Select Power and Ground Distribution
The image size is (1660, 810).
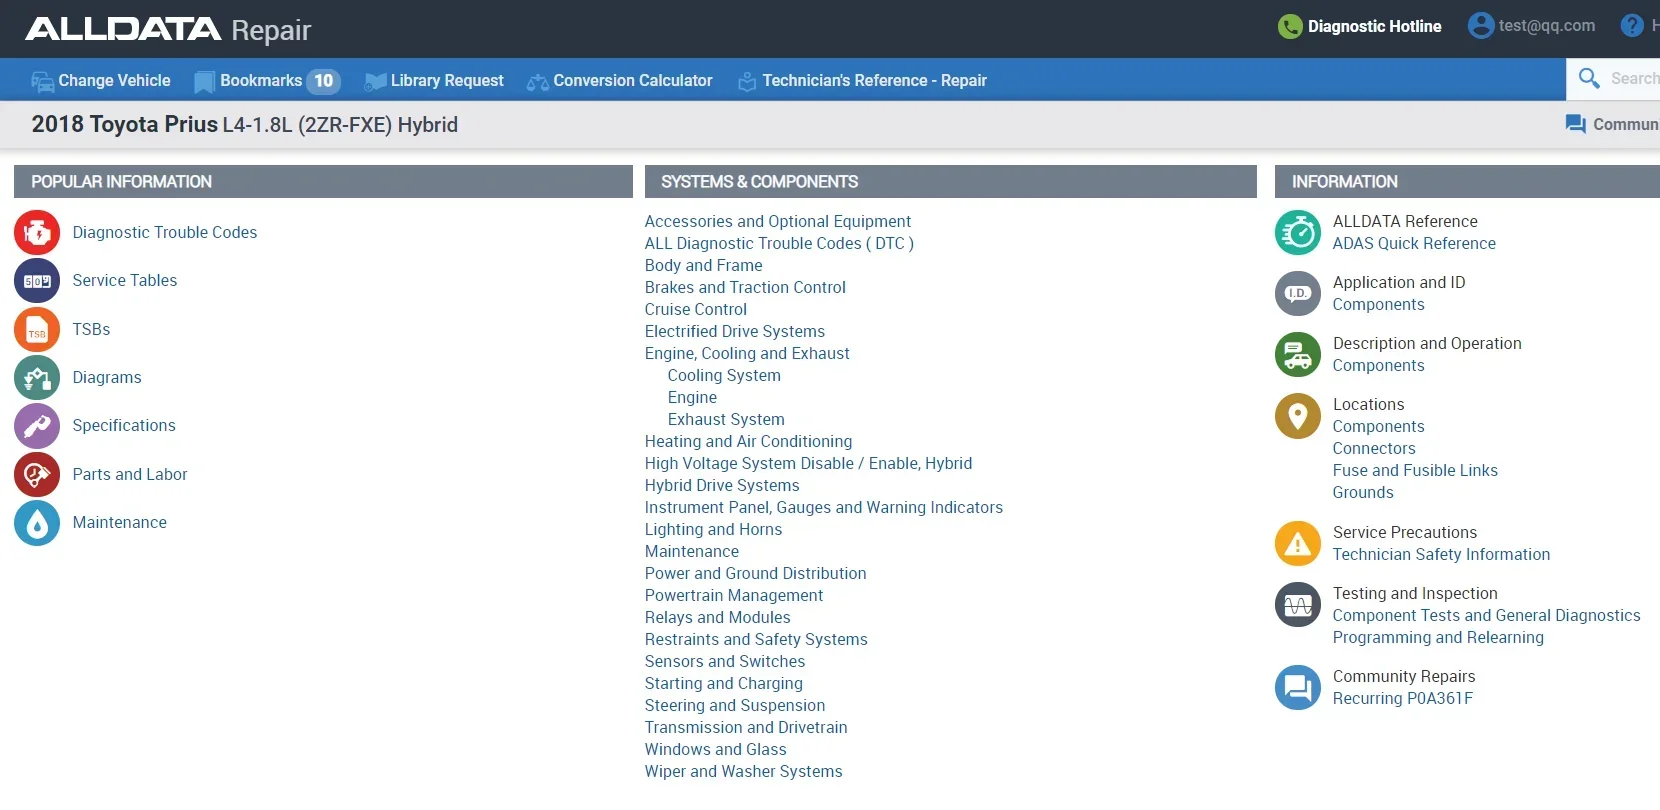755,574
